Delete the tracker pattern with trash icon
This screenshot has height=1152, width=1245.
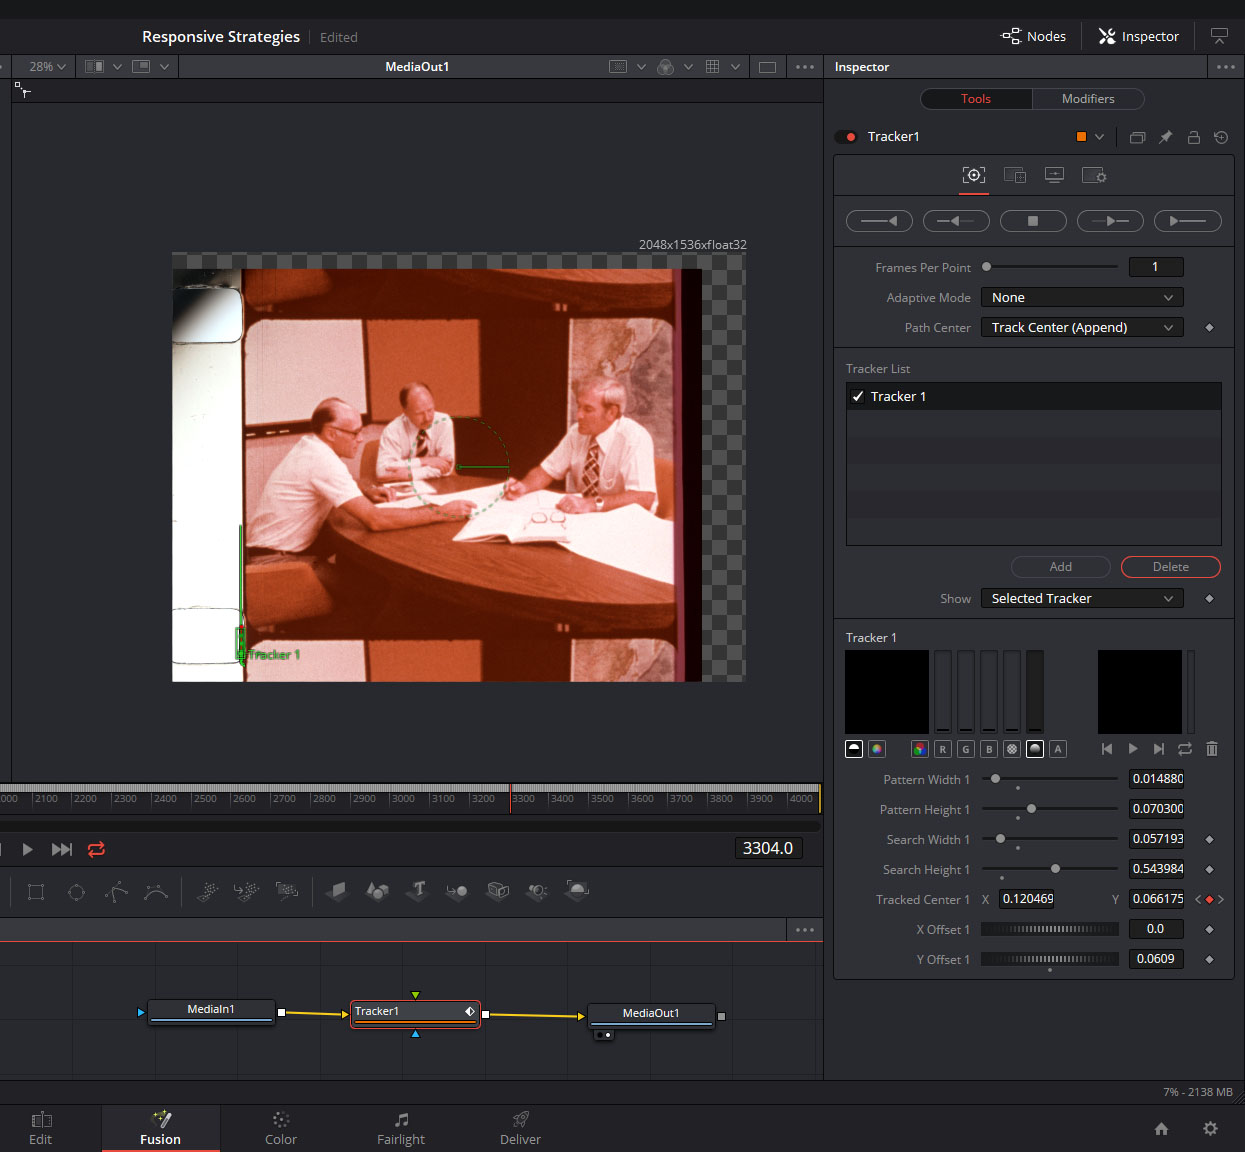click(1212, 749)
